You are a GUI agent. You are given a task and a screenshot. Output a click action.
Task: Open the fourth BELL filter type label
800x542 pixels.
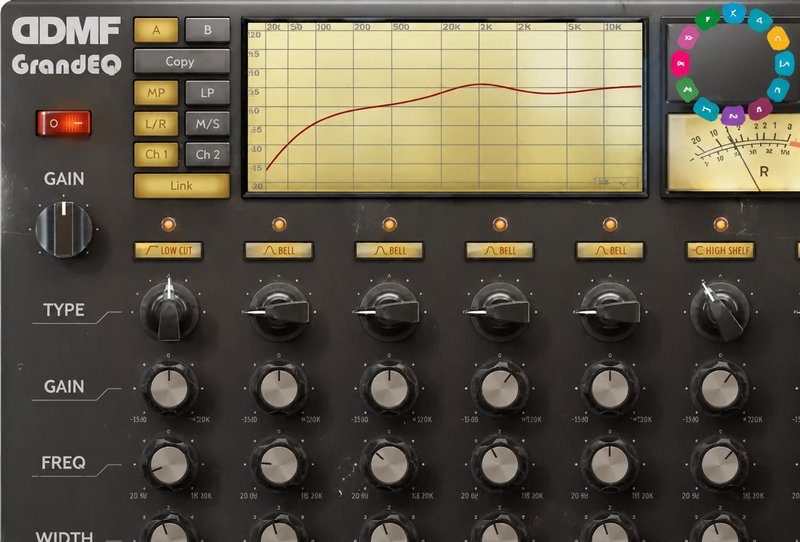610,251
